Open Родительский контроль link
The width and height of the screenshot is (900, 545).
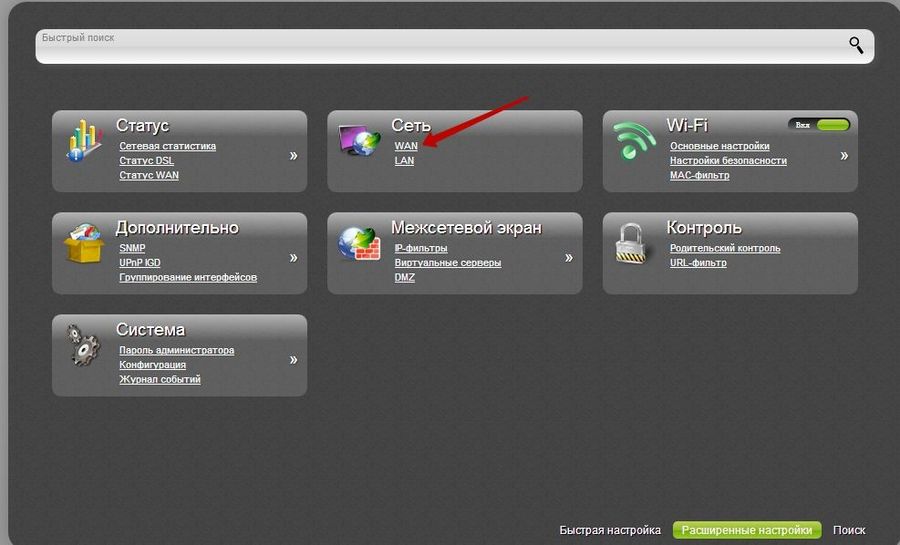click(x=725, y=248)
